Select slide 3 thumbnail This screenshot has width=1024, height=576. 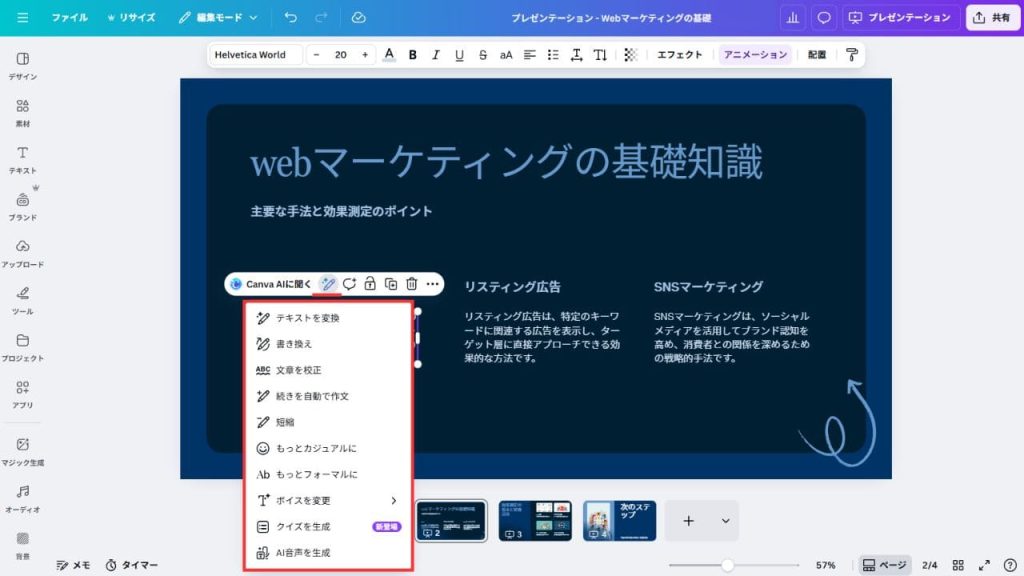(535, 520)
